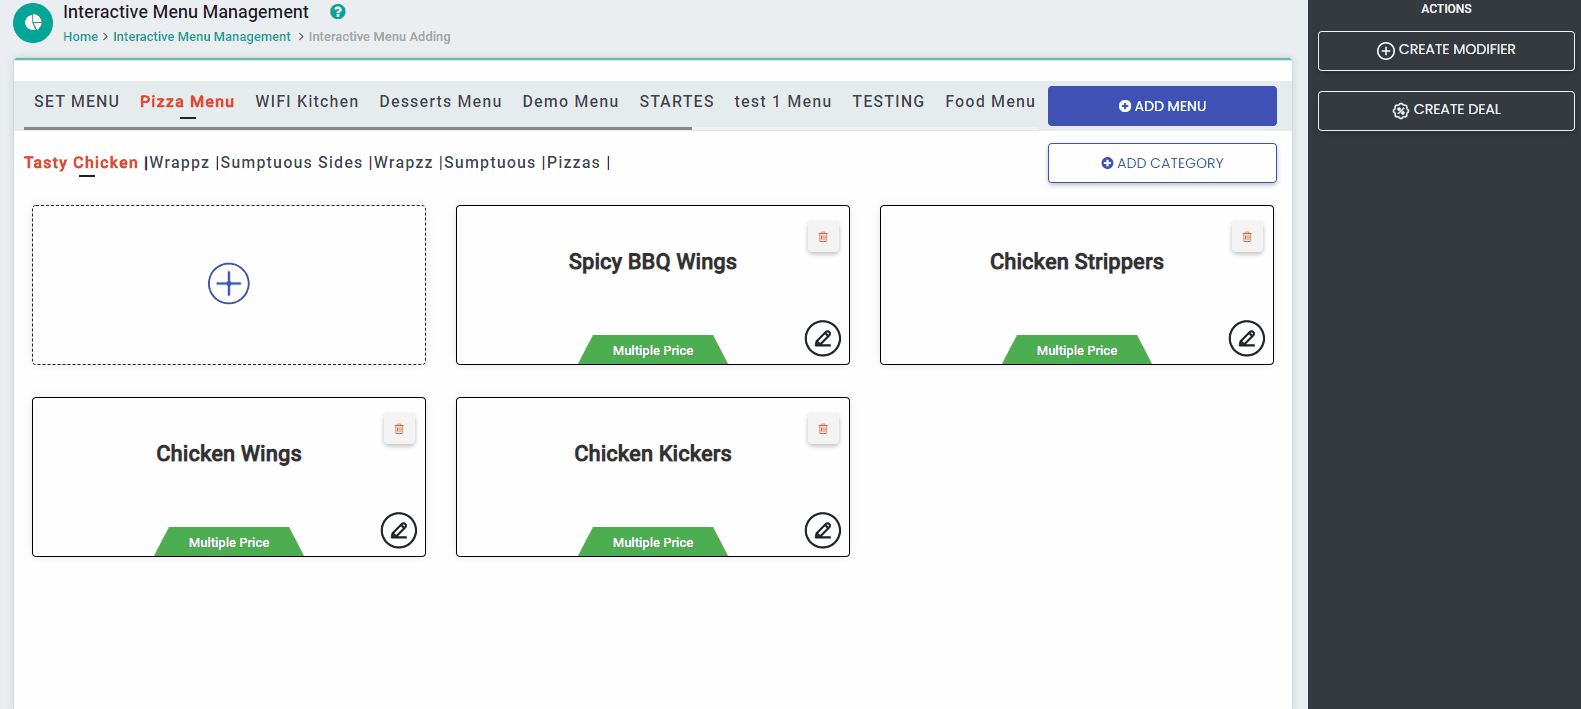
Task: Click the app logo icon
Action: (x=33, y=23)
